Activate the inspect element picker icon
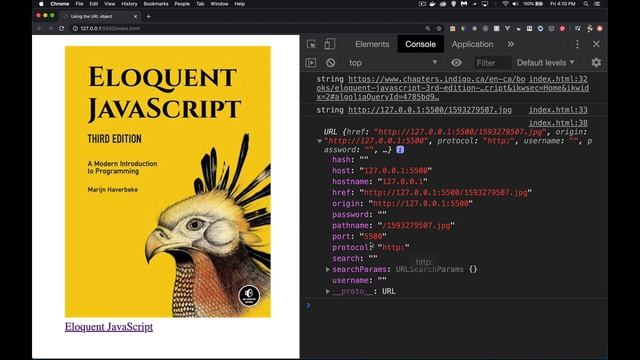Image resolution: width=640 pixels, height=360 pixels. (x=311, y=44)
